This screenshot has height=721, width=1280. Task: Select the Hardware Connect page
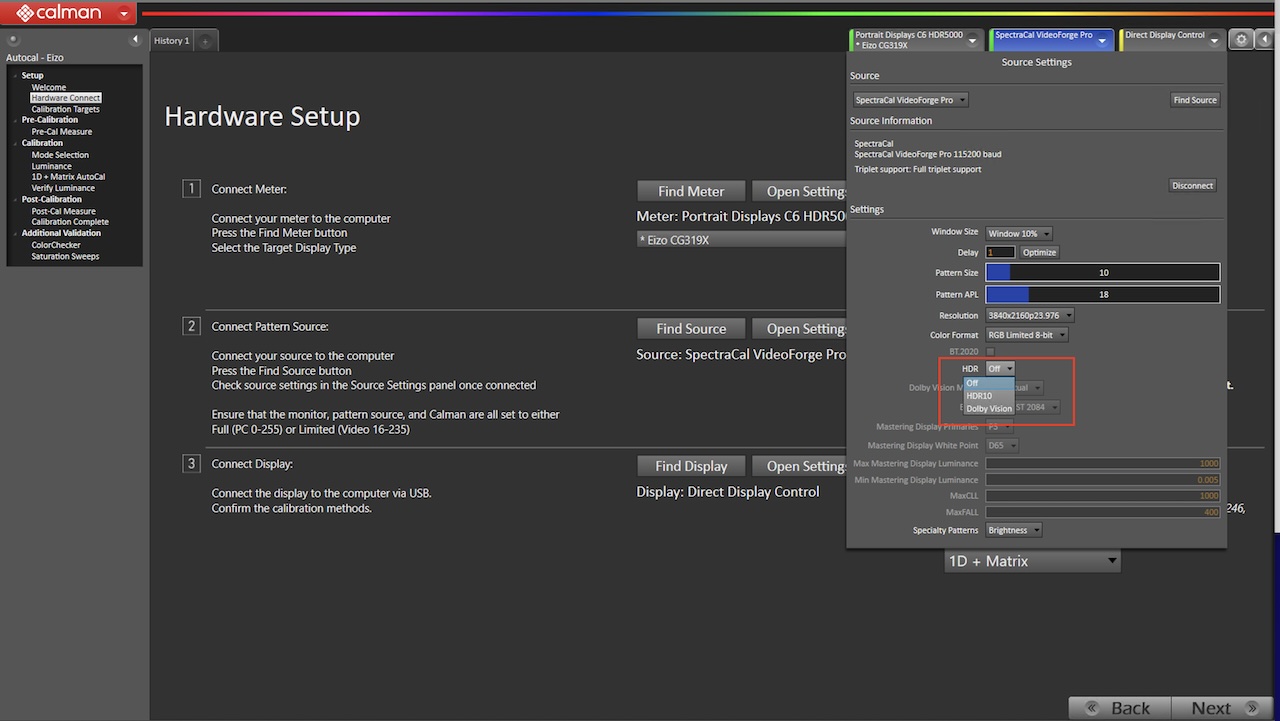(66, 98)
